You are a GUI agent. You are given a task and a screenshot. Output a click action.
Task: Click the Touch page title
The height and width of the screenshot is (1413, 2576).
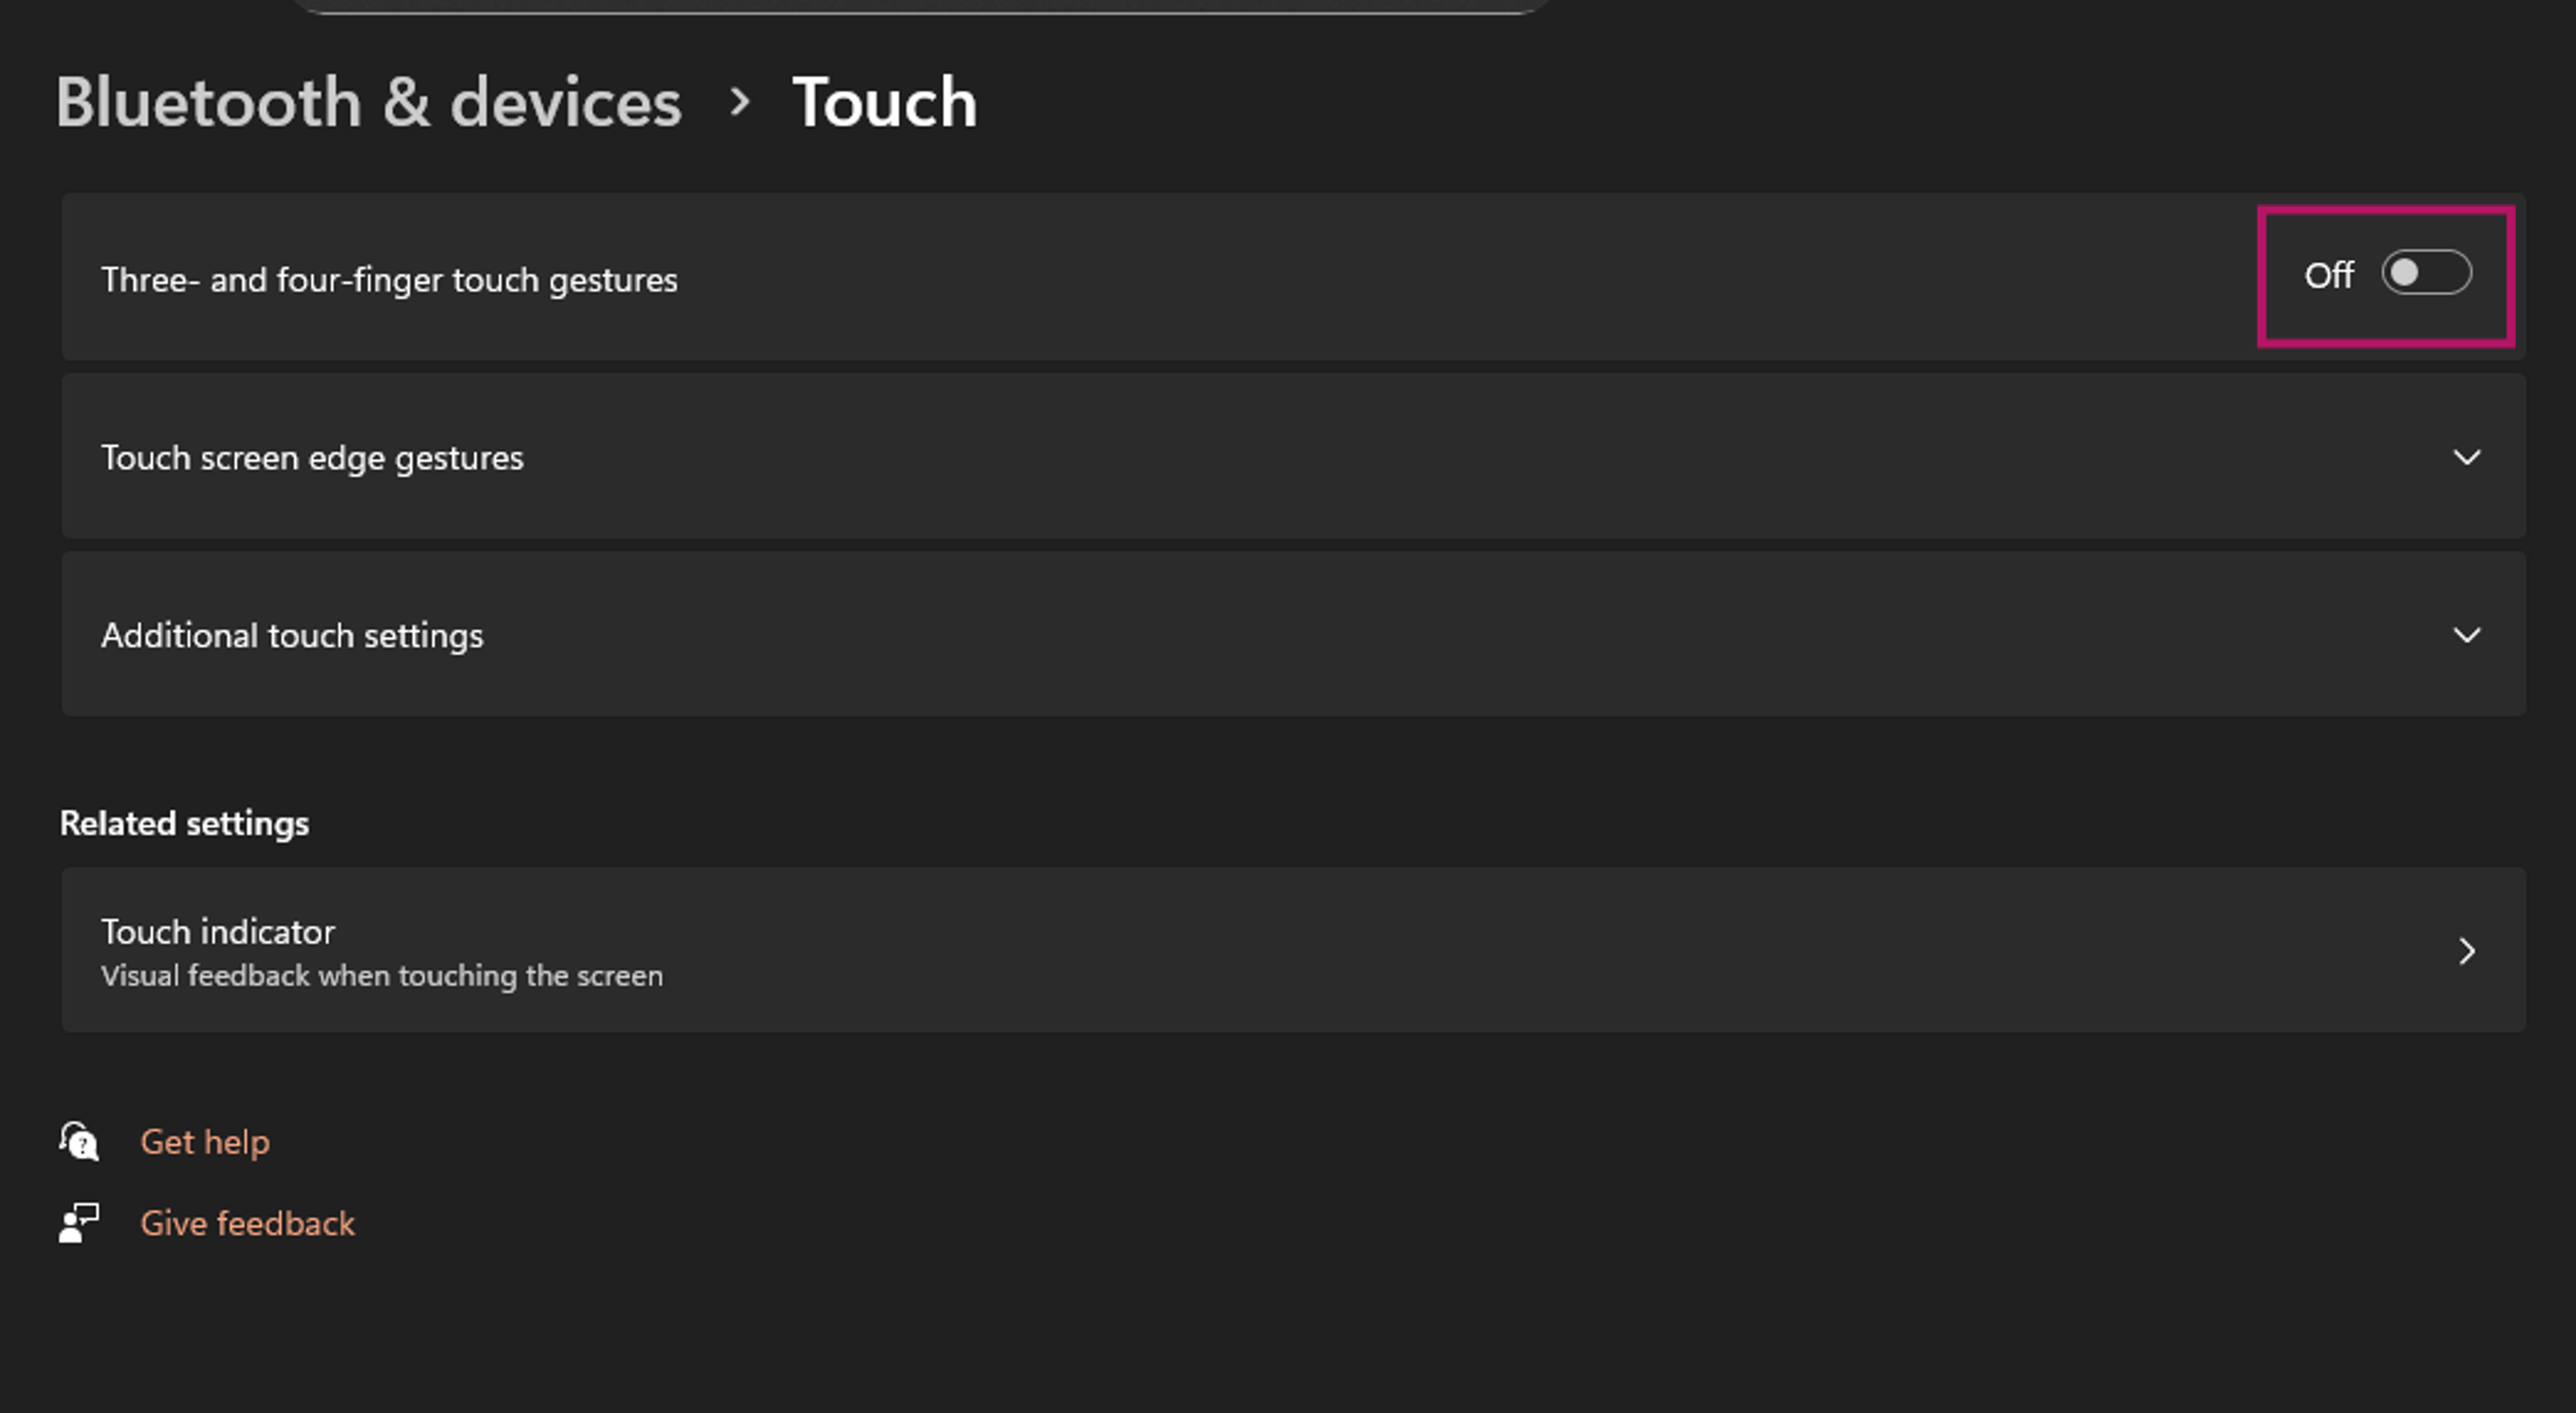884,102
